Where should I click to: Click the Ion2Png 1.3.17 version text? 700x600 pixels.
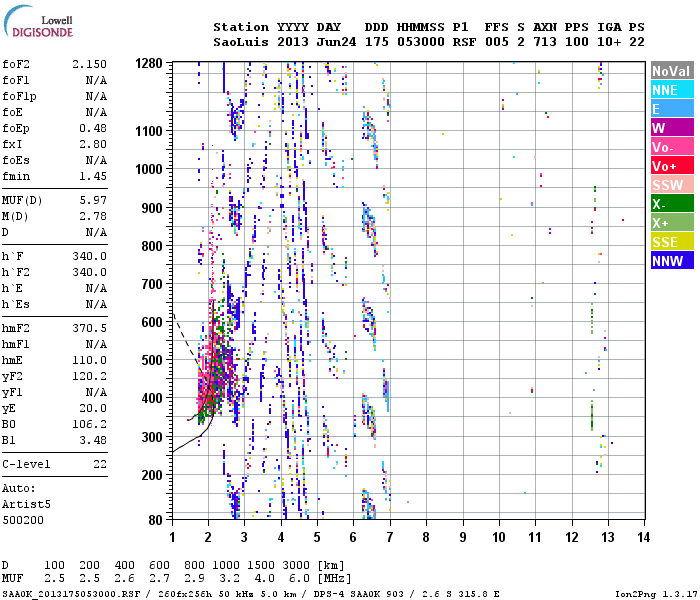click(656, 594)
